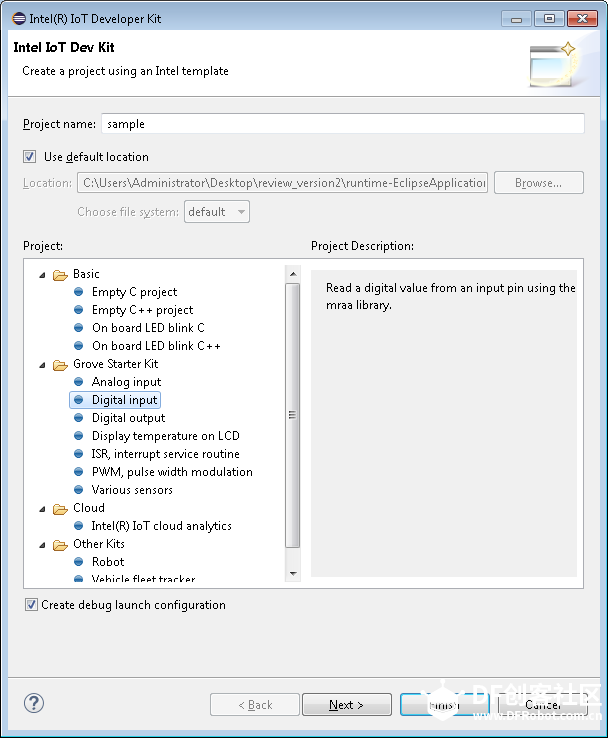Collapse the Other Kits tree node
The height and width of the screenshot is (738, 608).
pyautogui.click(x=42, y=545)
